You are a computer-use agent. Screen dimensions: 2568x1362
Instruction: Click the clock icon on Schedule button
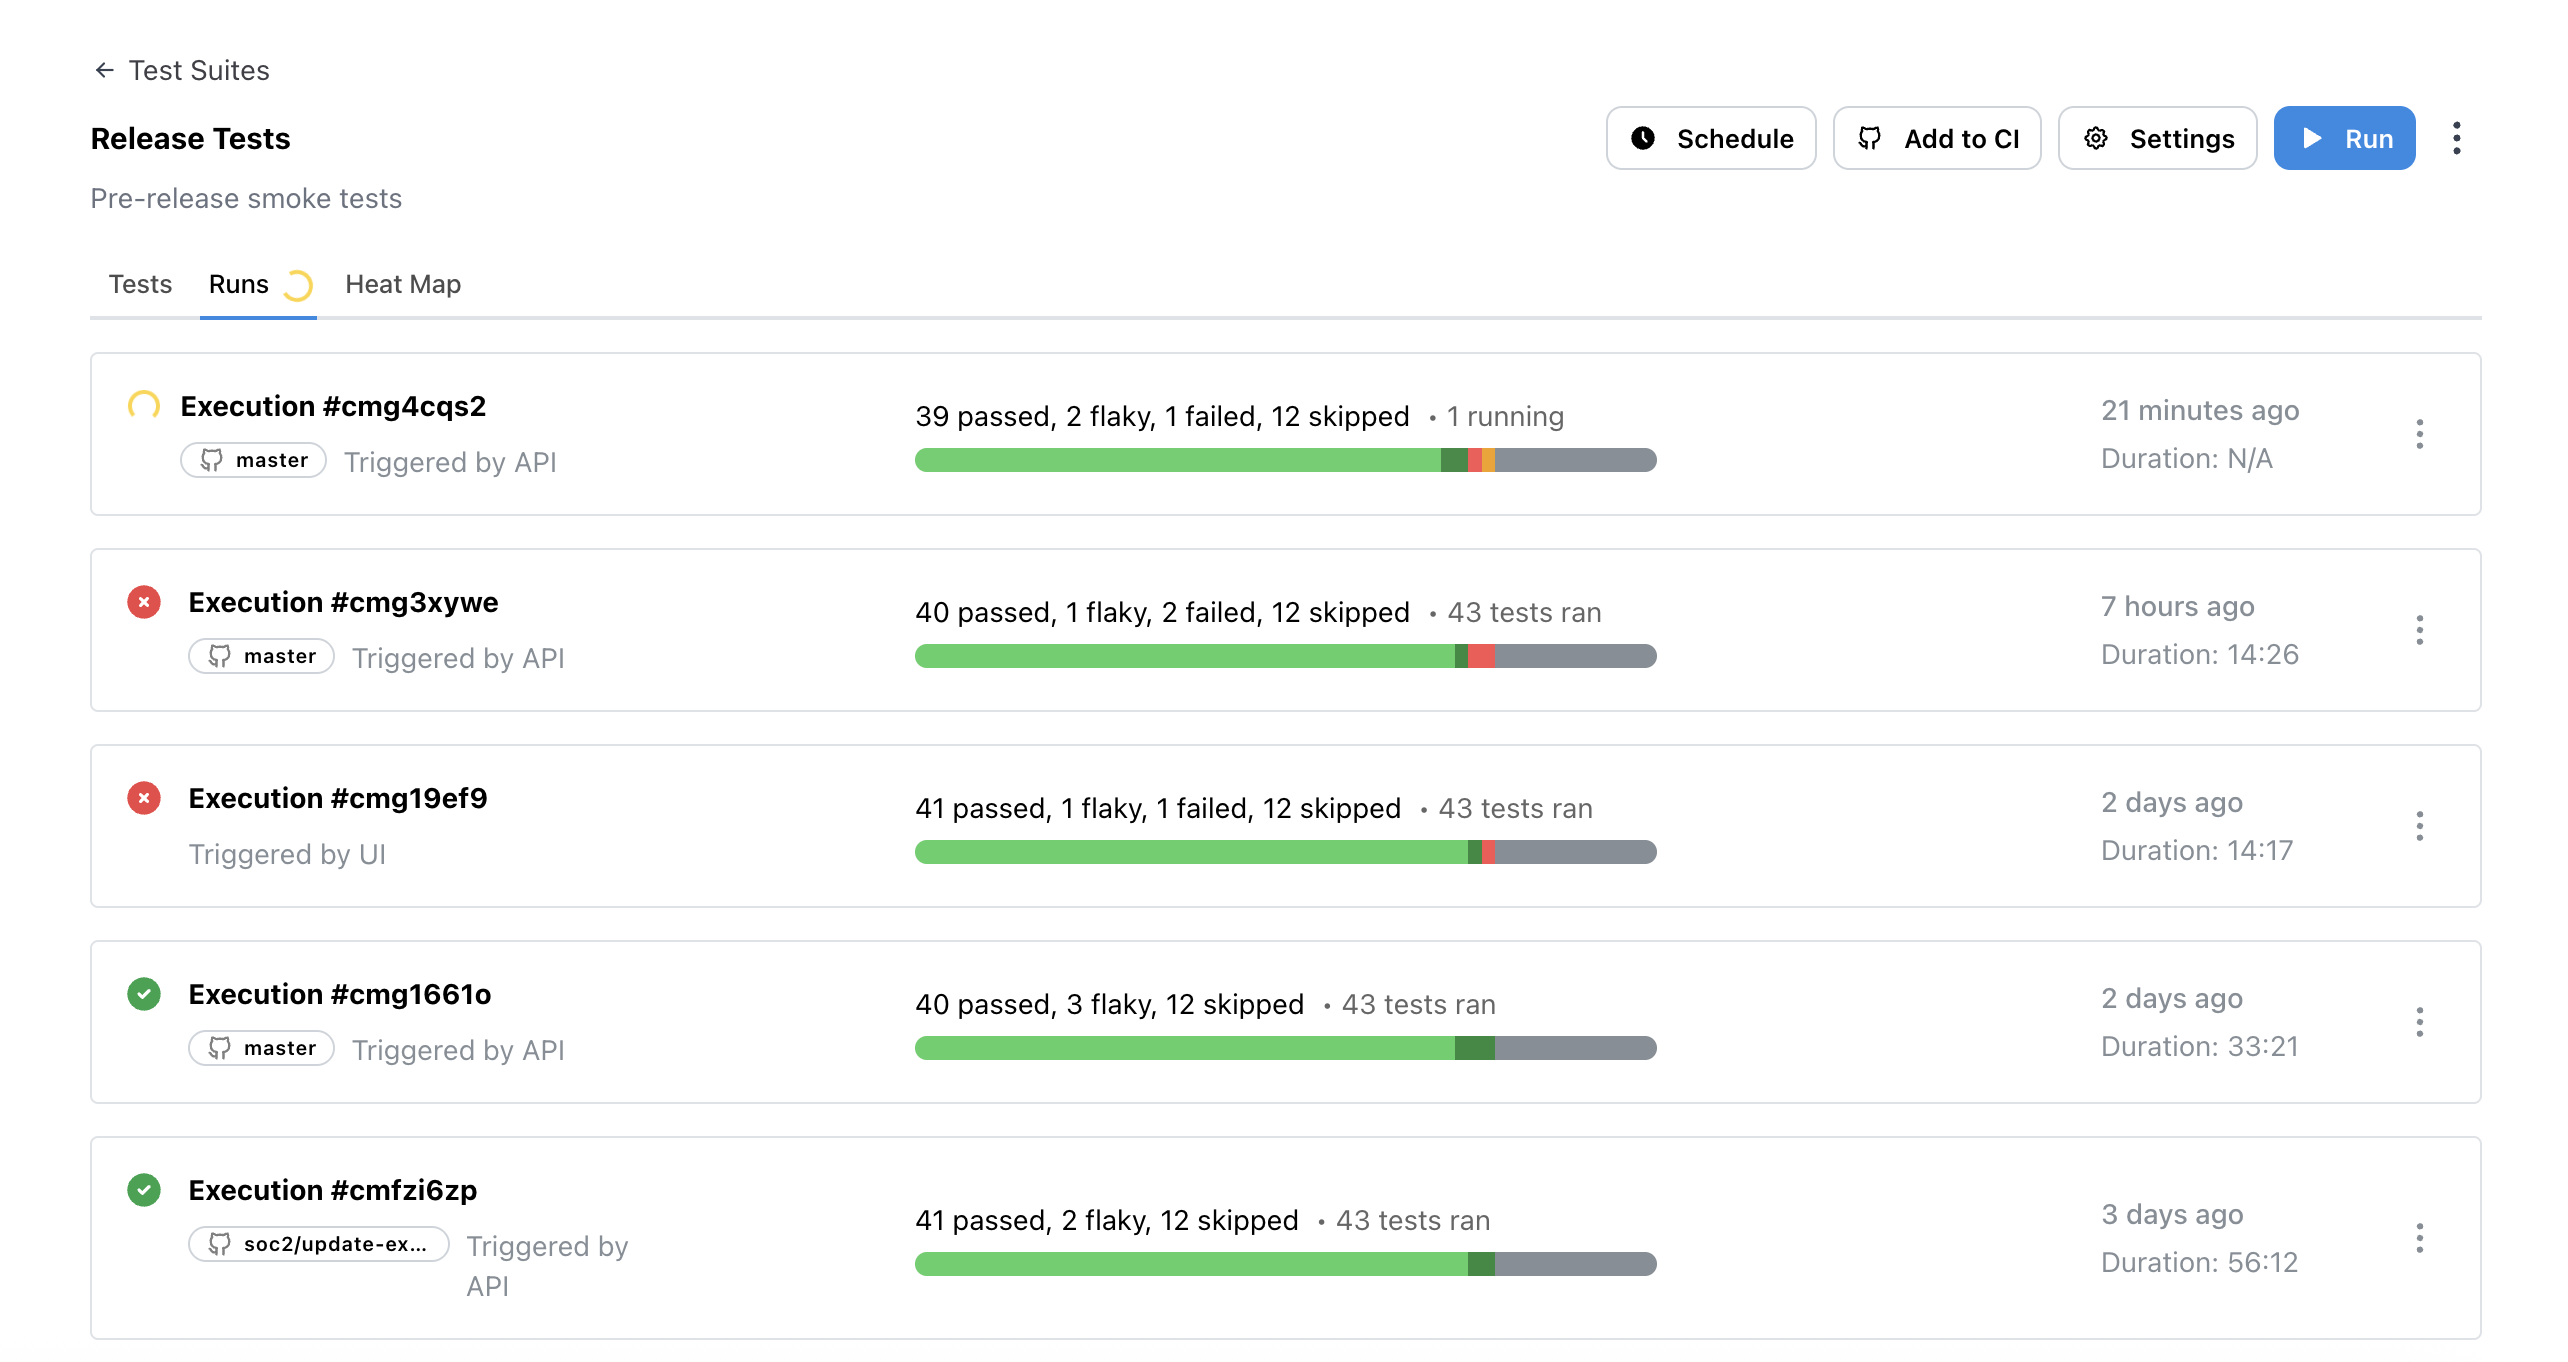point(1642,138)
